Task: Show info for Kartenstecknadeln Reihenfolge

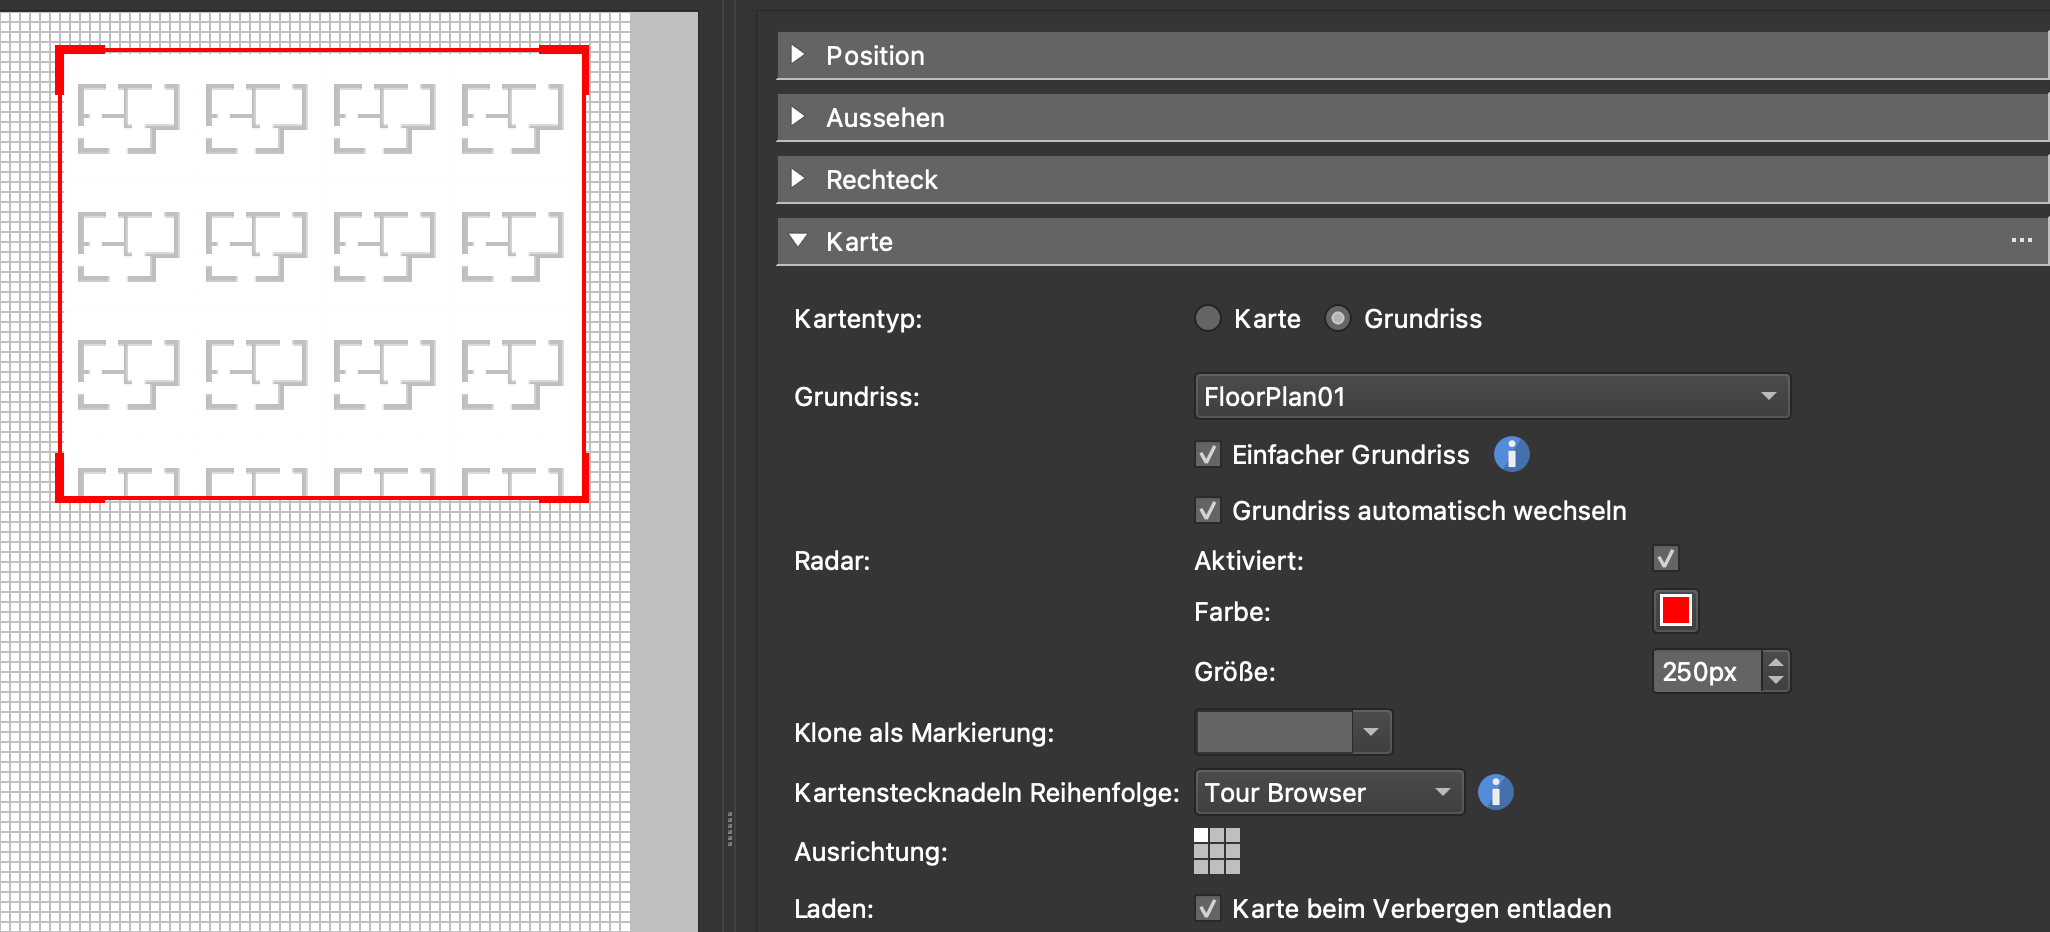Action: pyautogui.click(x=1495, y=792)
